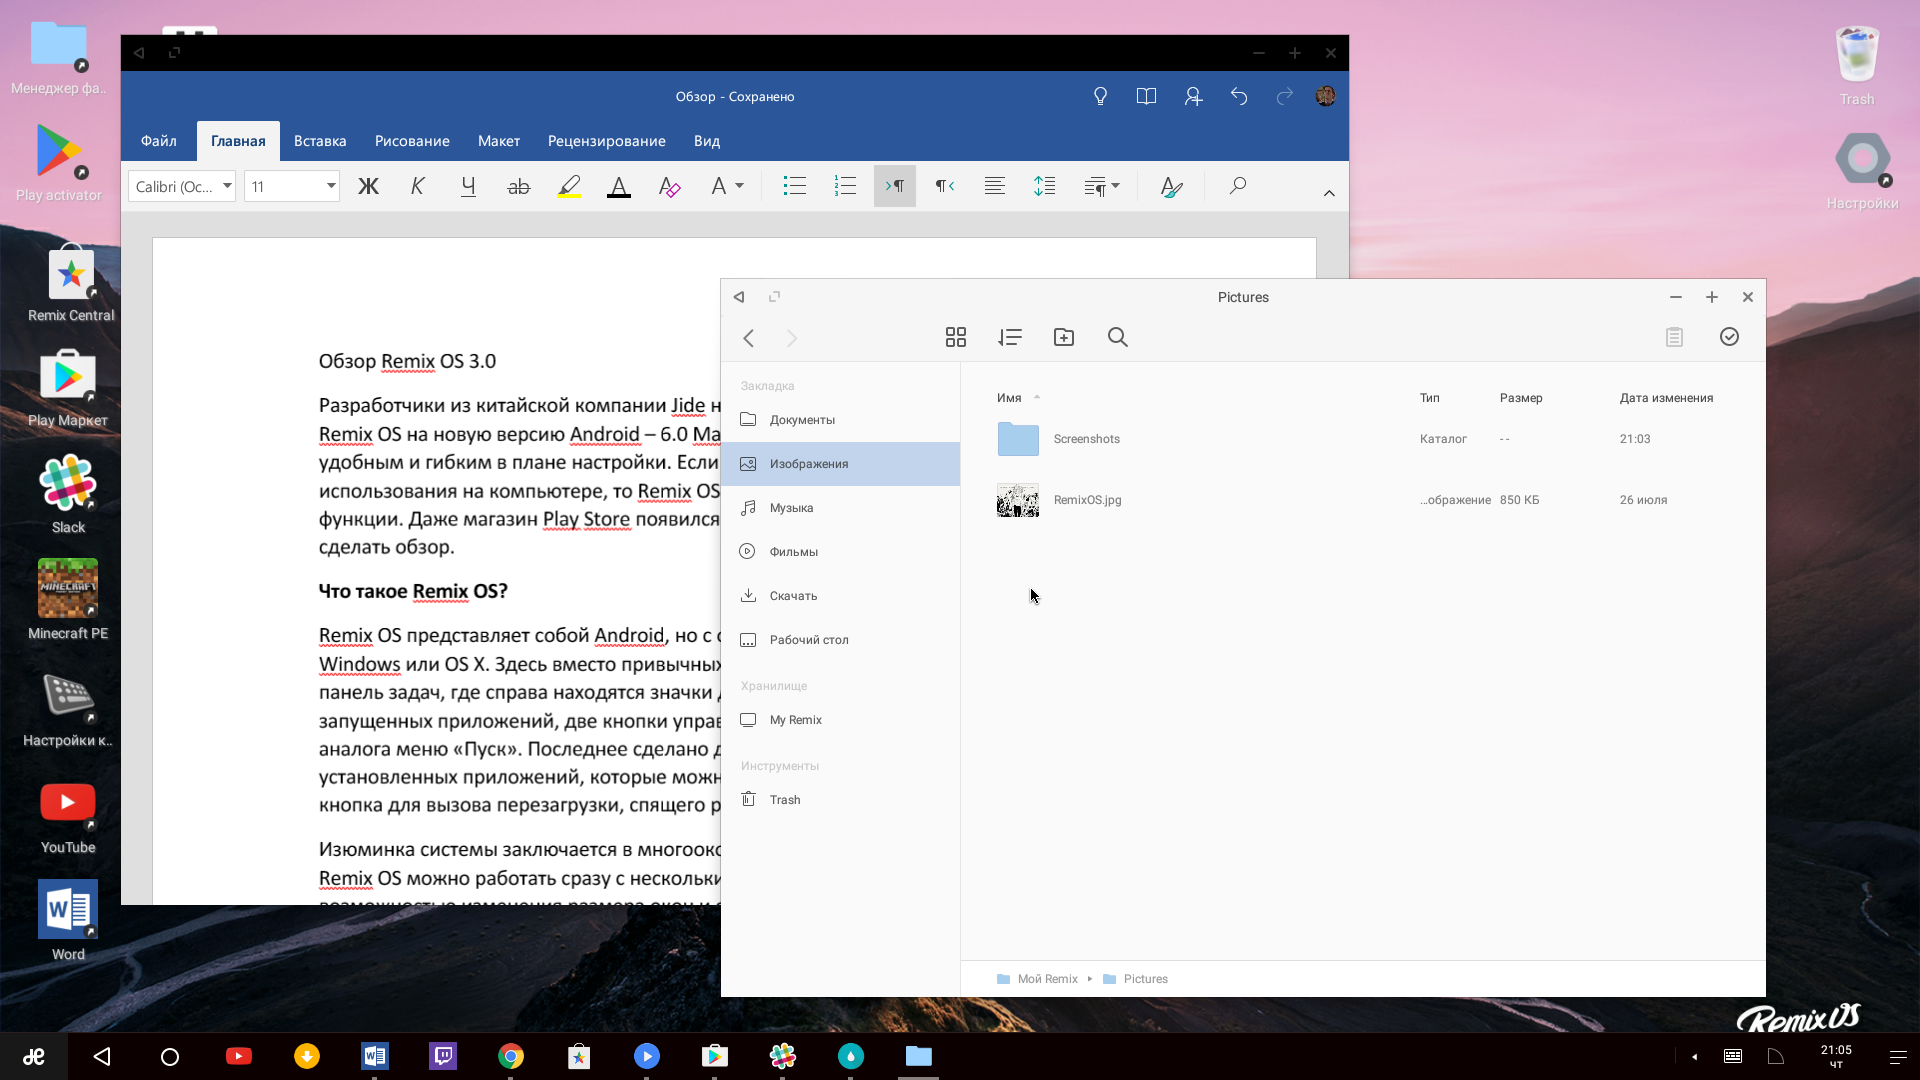1920x1080 pixels.
Task: Select Музыка in the sidebar
Action: coord(840,508)
